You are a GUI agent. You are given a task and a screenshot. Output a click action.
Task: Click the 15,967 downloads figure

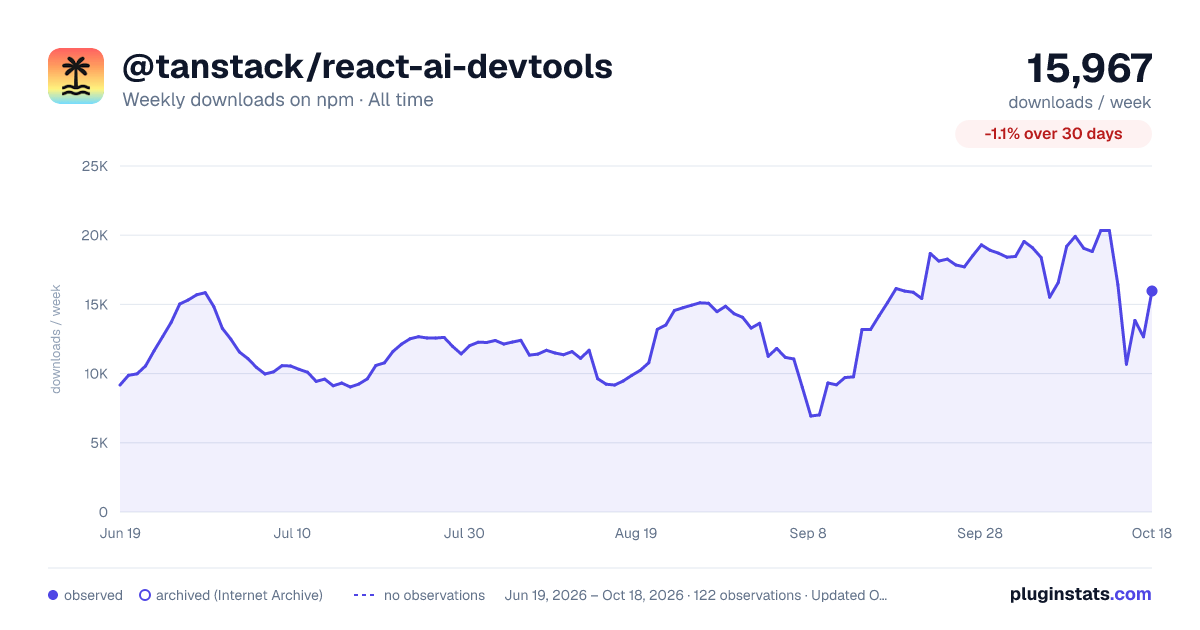coord(1090,68)
